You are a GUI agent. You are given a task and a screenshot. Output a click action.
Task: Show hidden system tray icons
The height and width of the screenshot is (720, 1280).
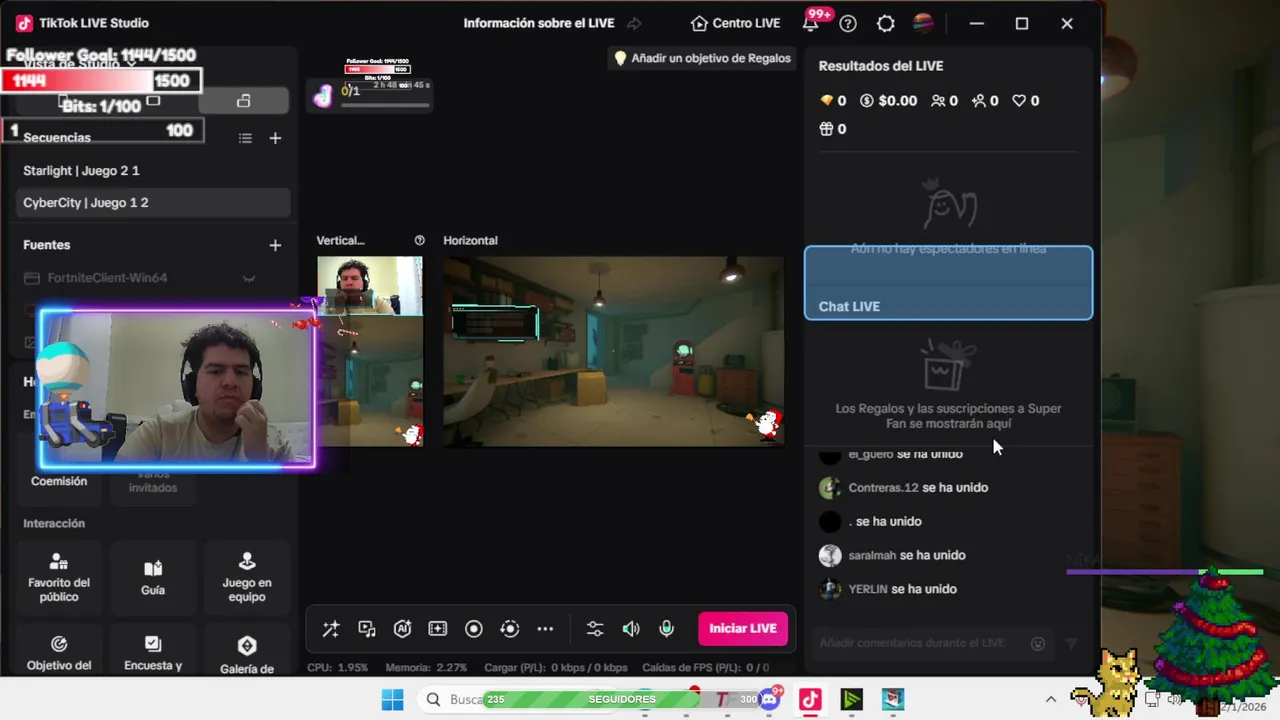pyautogui.click(x=1051, y=700)
